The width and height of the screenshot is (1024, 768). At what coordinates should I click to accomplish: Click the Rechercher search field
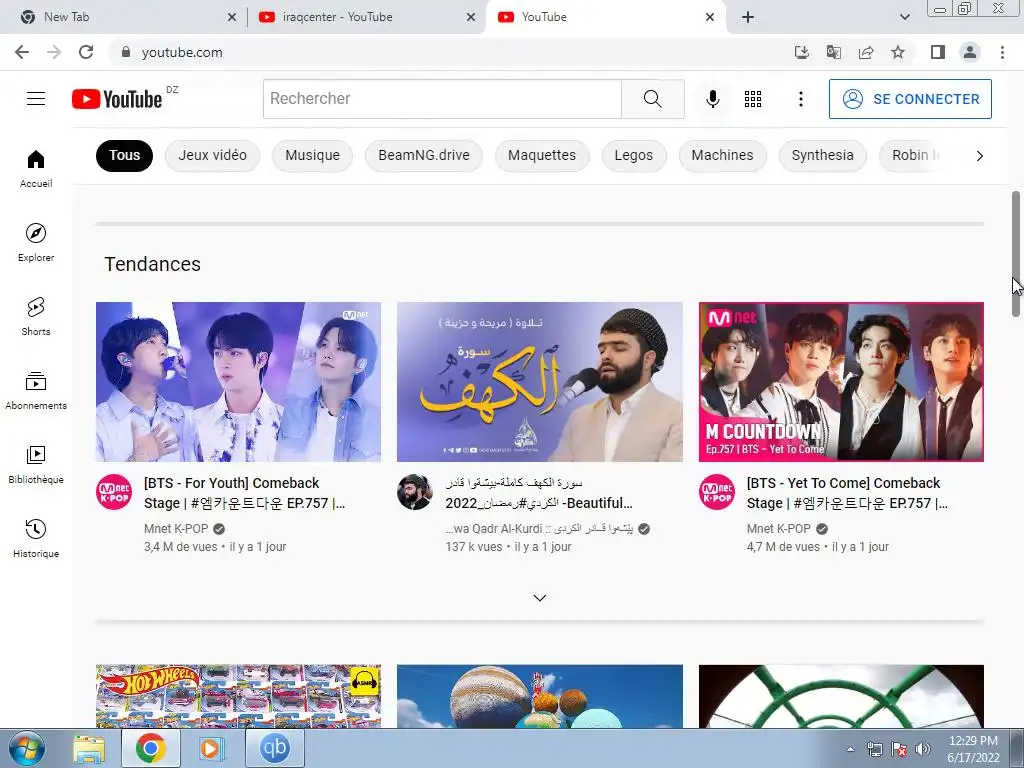[442, 99]
